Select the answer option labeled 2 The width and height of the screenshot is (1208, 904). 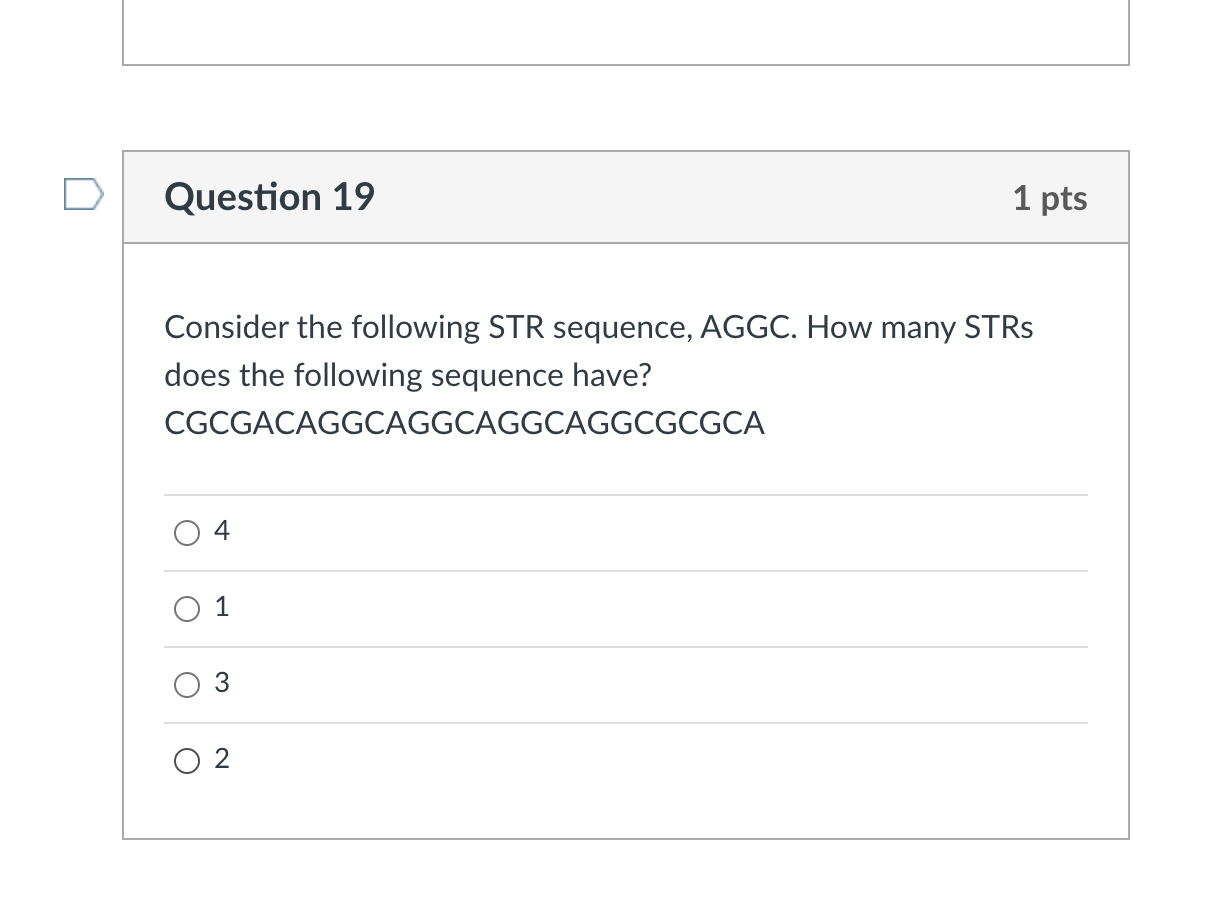tap(221, 759)
